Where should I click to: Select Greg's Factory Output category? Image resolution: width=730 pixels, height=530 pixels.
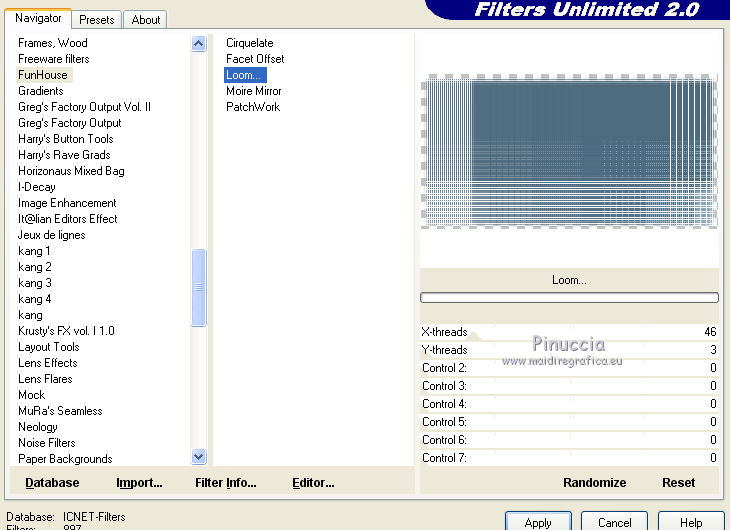(69, 123)
